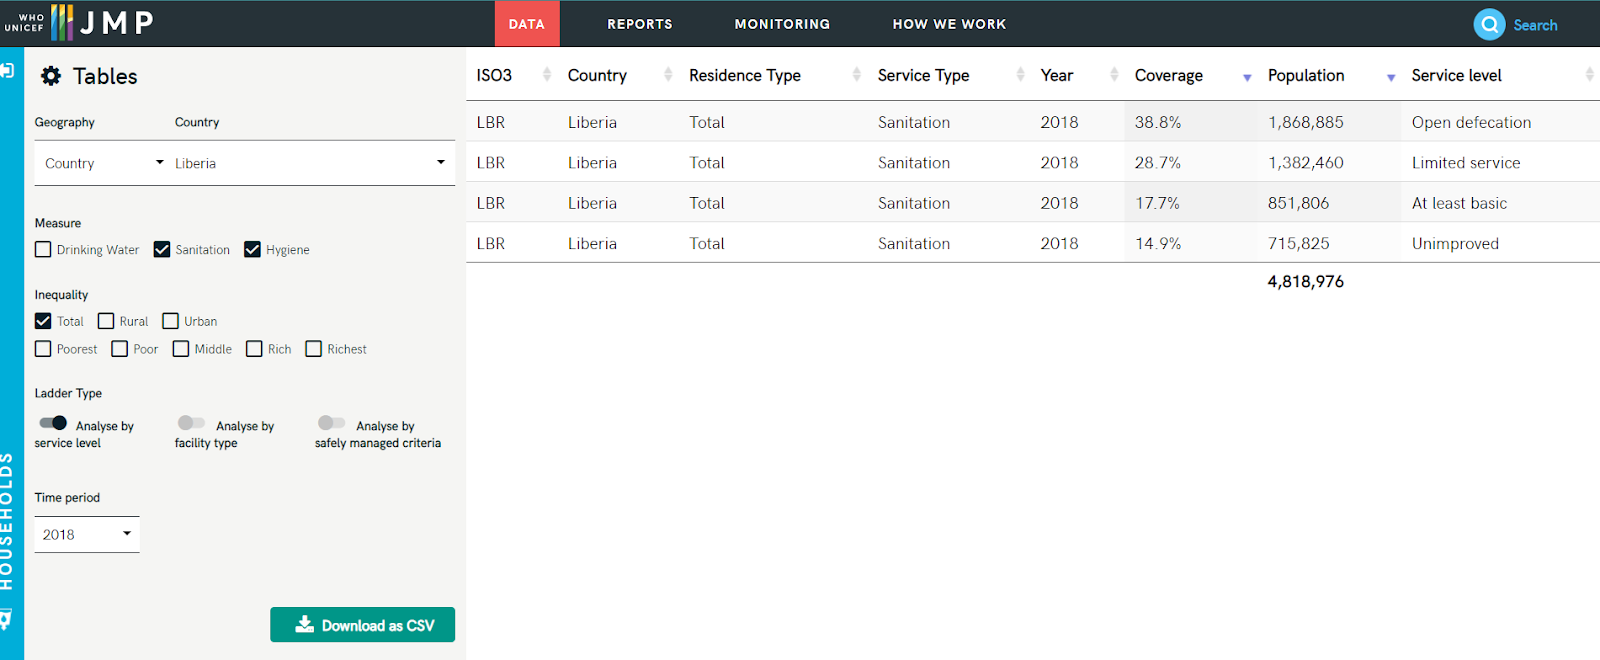
Task: Enable Analyse by safely managed criteria
Action: click(x=331, y=423)
